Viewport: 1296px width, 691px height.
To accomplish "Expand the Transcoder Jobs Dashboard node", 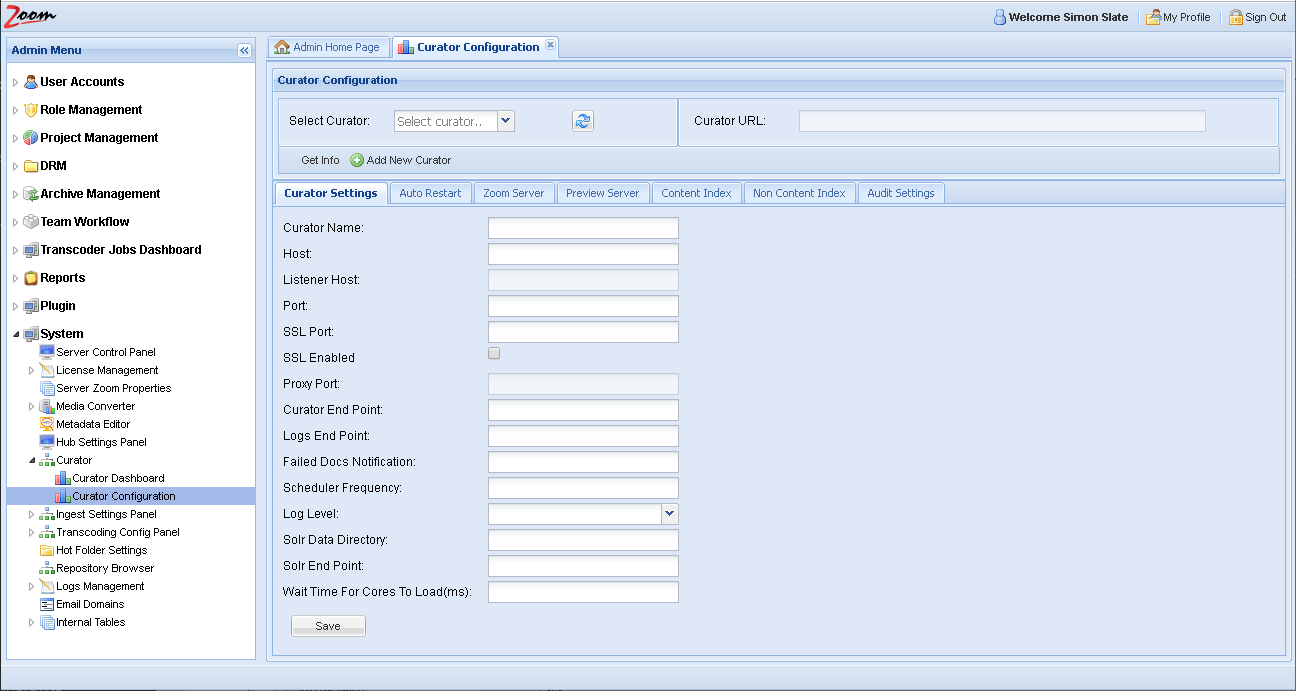I will pos(15,250).
